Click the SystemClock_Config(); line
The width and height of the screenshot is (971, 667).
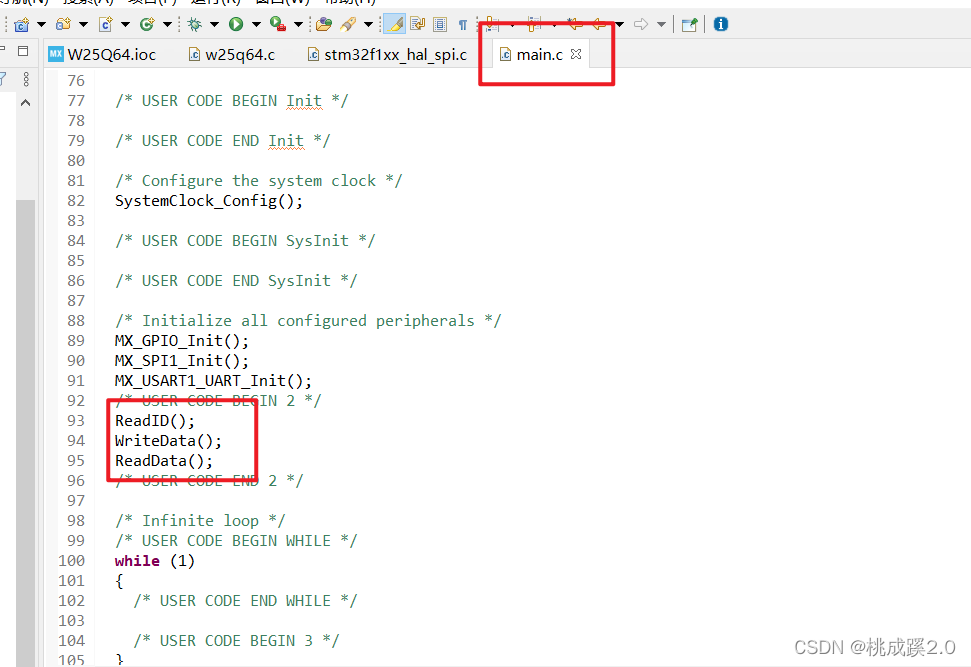click(209, 201)
